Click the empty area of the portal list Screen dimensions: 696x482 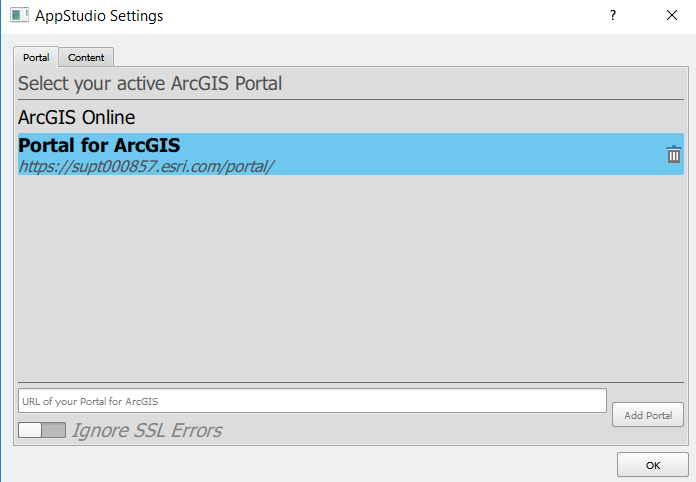point(350,280)
